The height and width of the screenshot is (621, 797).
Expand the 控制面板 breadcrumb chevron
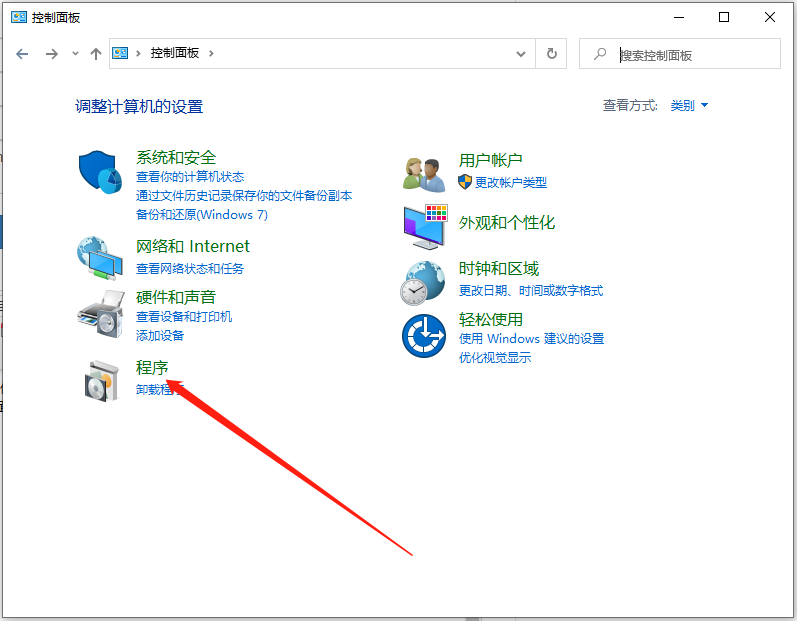[212, 54]
